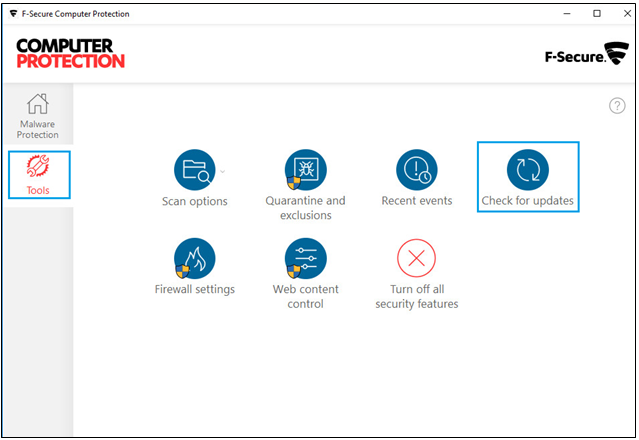The width and height of the screenshot is (639, 440).
Task: Expand the Scan options dropdown arrow
Action: [x=223, y=172]
